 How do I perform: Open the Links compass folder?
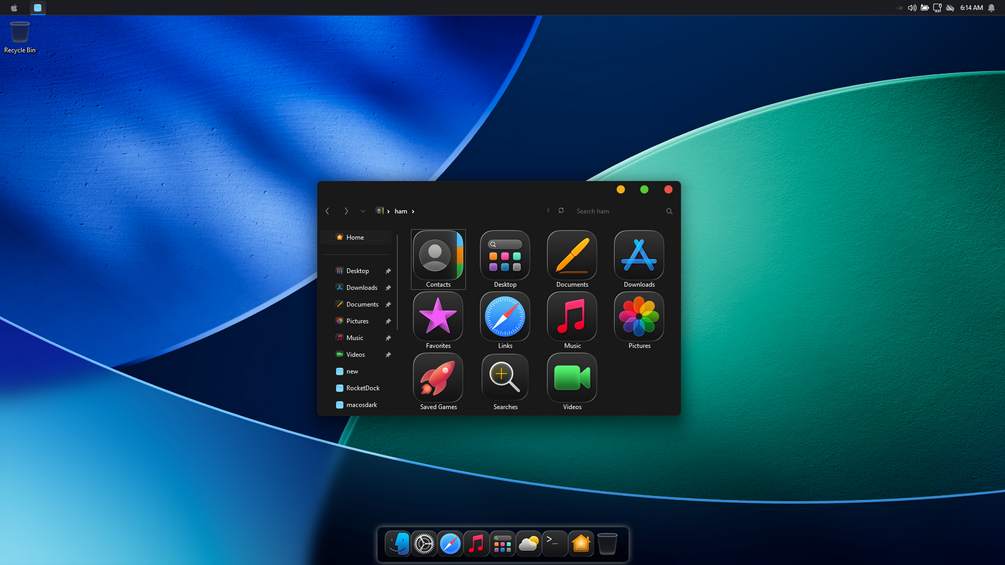505,320
